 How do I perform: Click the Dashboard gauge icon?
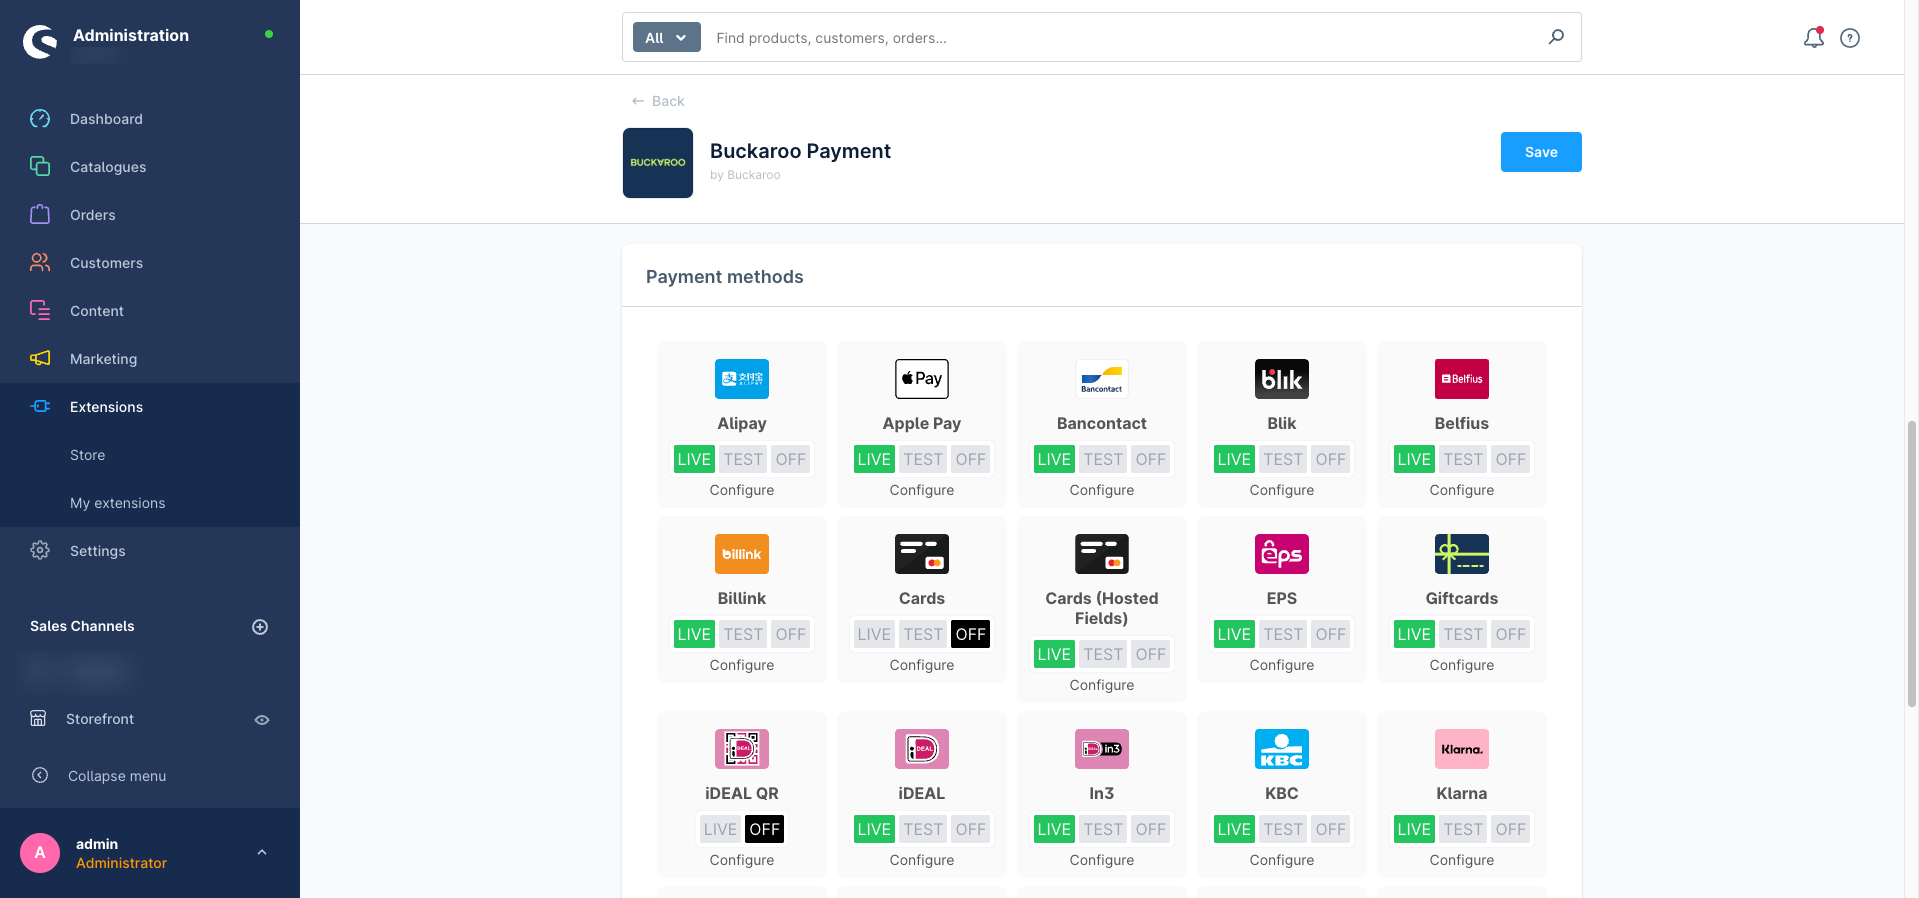pos(40,119)
